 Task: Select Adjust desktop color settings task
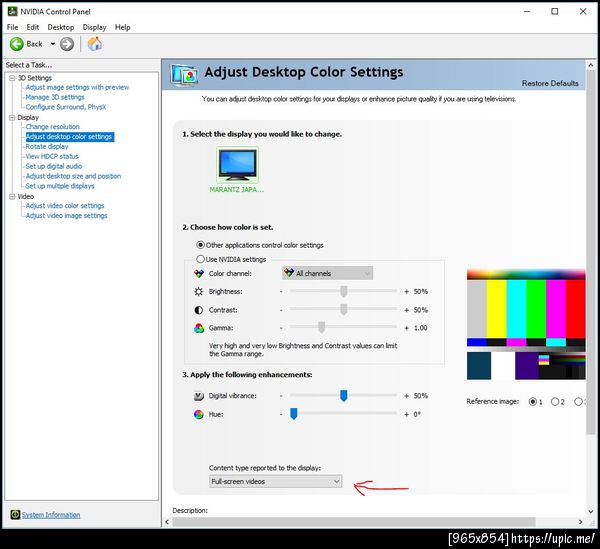(x=69, y=137)
